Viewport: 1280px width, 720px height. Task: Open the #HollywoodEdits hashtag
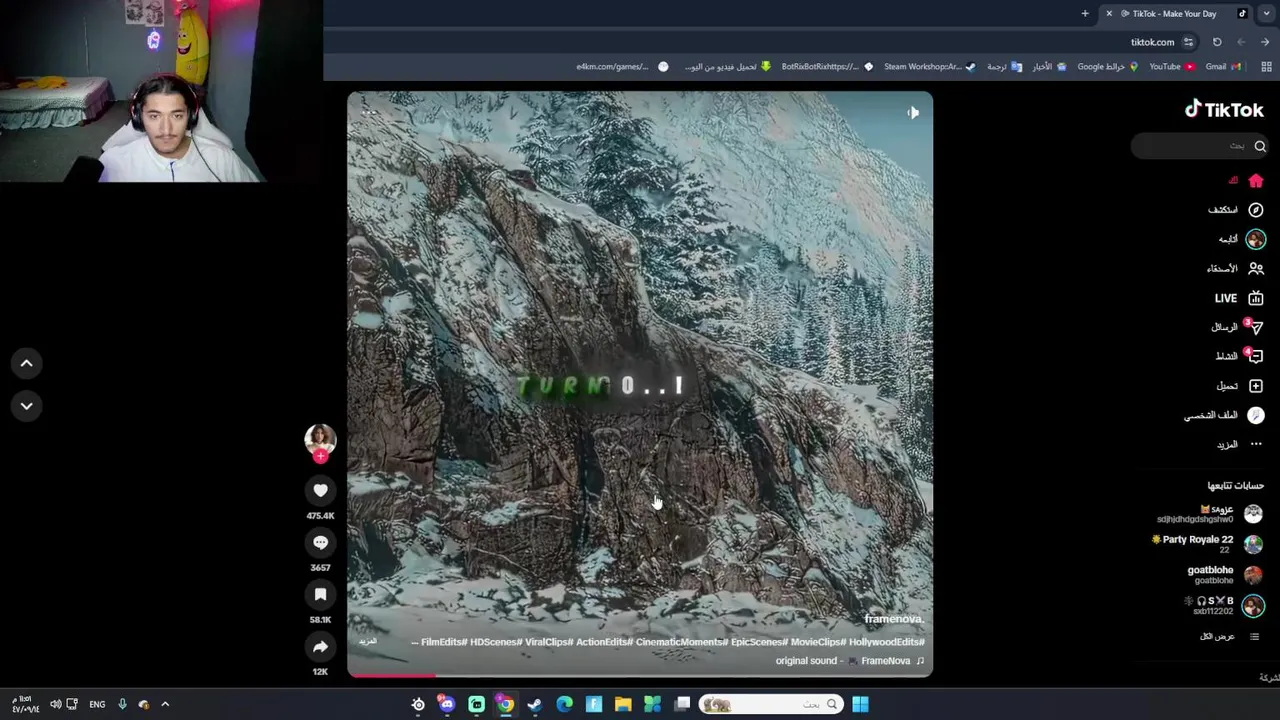point(886,642)
